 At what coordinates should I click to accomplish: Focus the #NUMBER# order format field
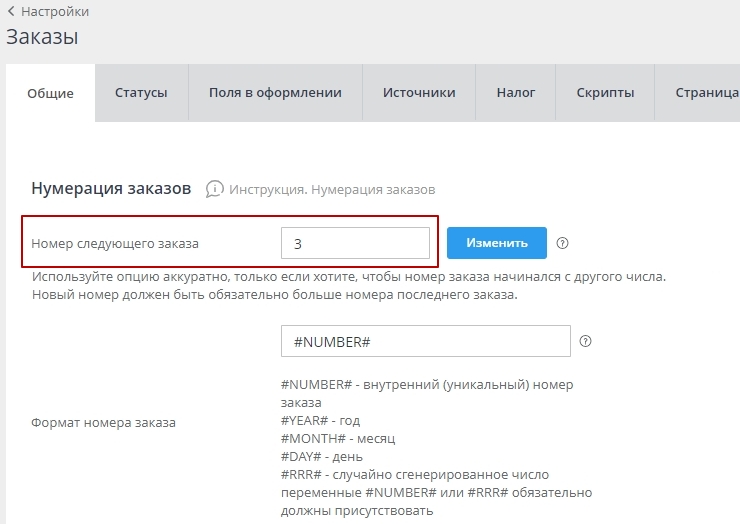pos(426,341)
